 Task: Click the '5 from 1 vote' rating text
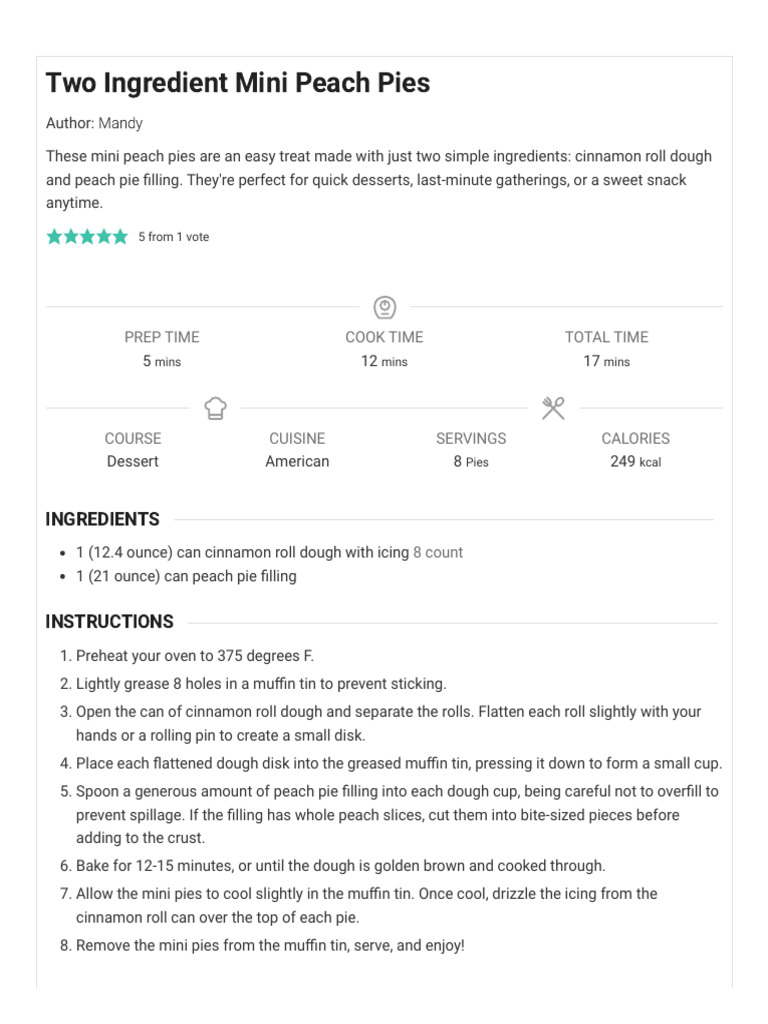(174, 236)
